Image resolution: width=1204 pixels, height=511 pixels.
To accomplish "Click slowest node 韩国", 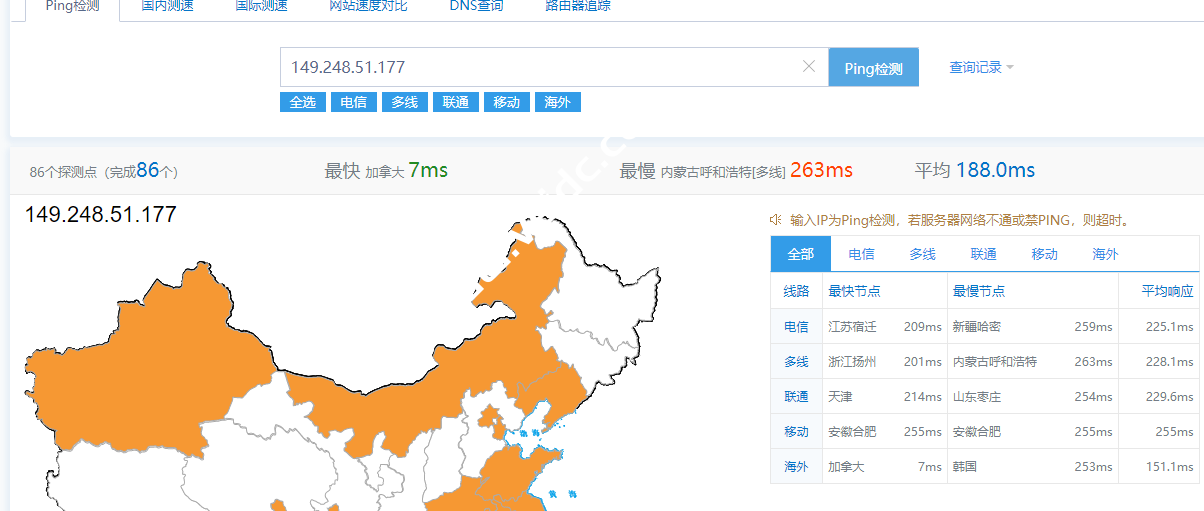I will [x=965, y=467].
